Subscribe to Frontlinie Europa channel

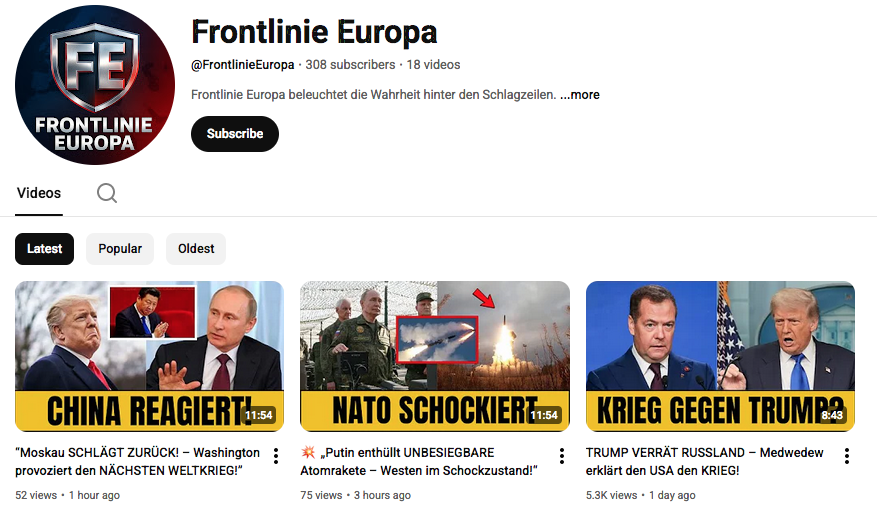[x=235, y=134]
